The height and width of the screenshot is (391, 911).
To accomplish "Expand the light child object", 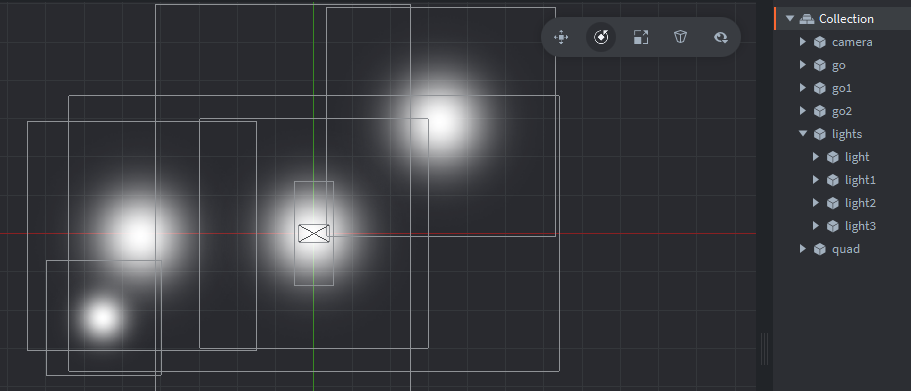I will (816, 157).
